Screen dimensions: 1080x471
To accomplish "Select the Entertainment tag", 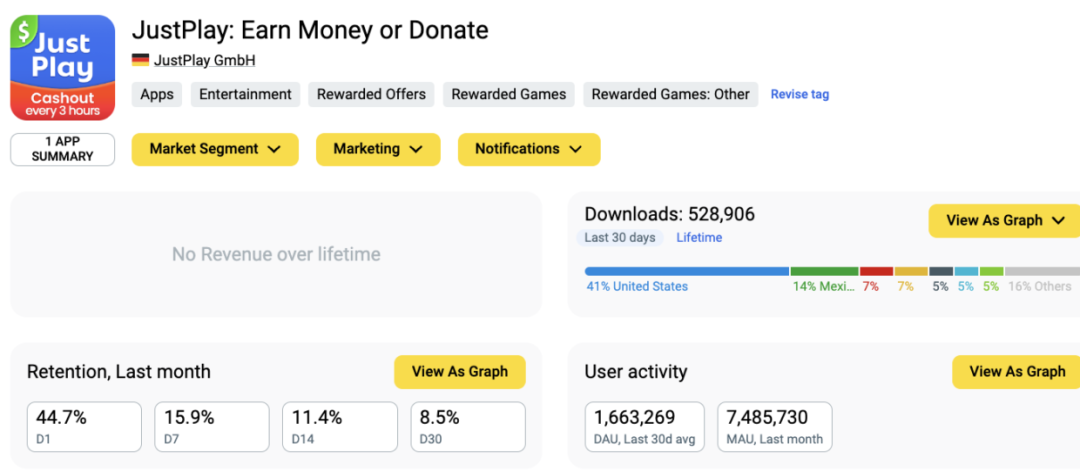I will pos(245,94).
